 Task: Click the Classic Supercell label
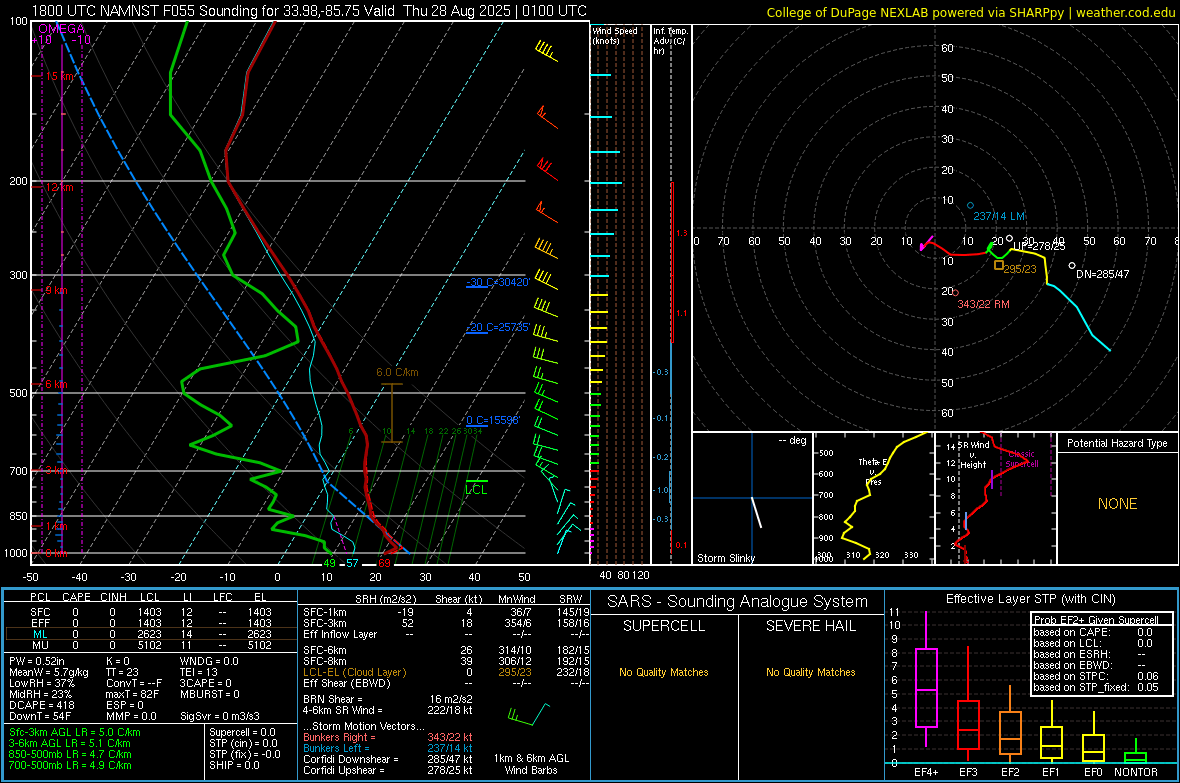(1021, 459)
